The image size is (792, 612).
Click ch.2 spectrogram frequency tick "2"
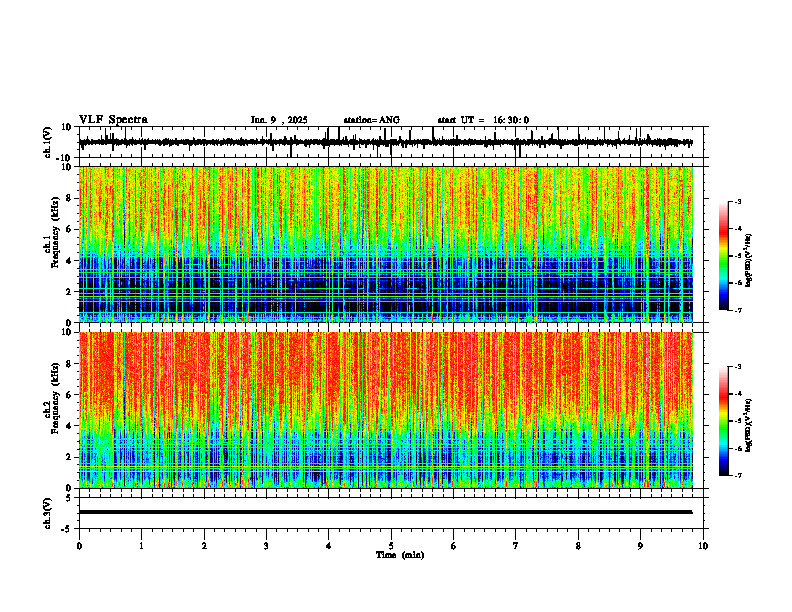69,457
